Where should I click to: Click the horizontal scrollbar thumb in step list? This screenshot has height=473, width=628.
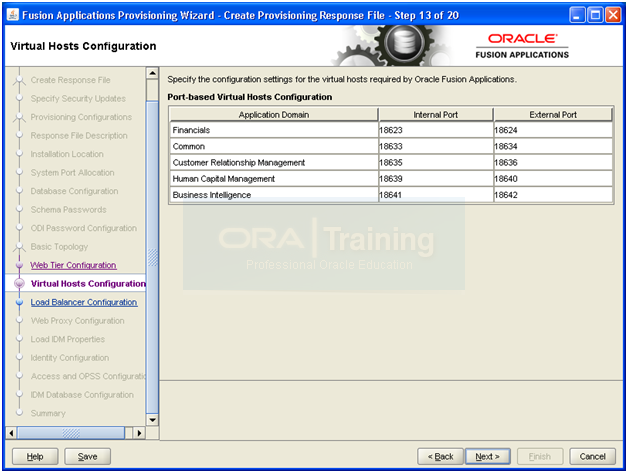[71, 433]
